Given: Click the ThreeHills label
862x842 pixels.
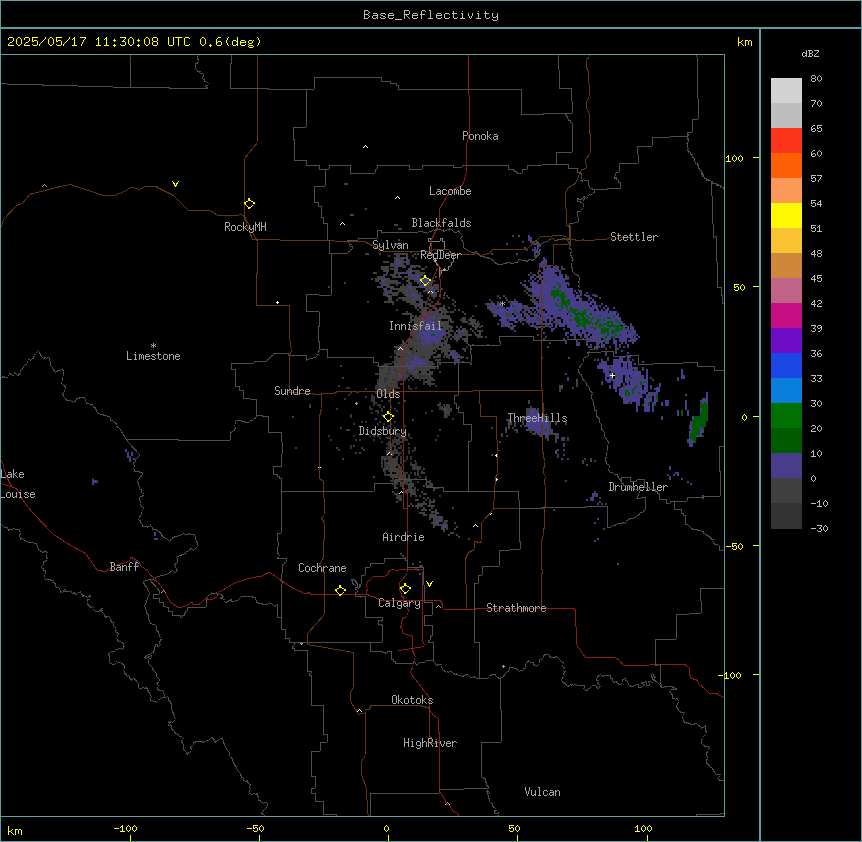Looking at the screenshot, I should point(537,418).
